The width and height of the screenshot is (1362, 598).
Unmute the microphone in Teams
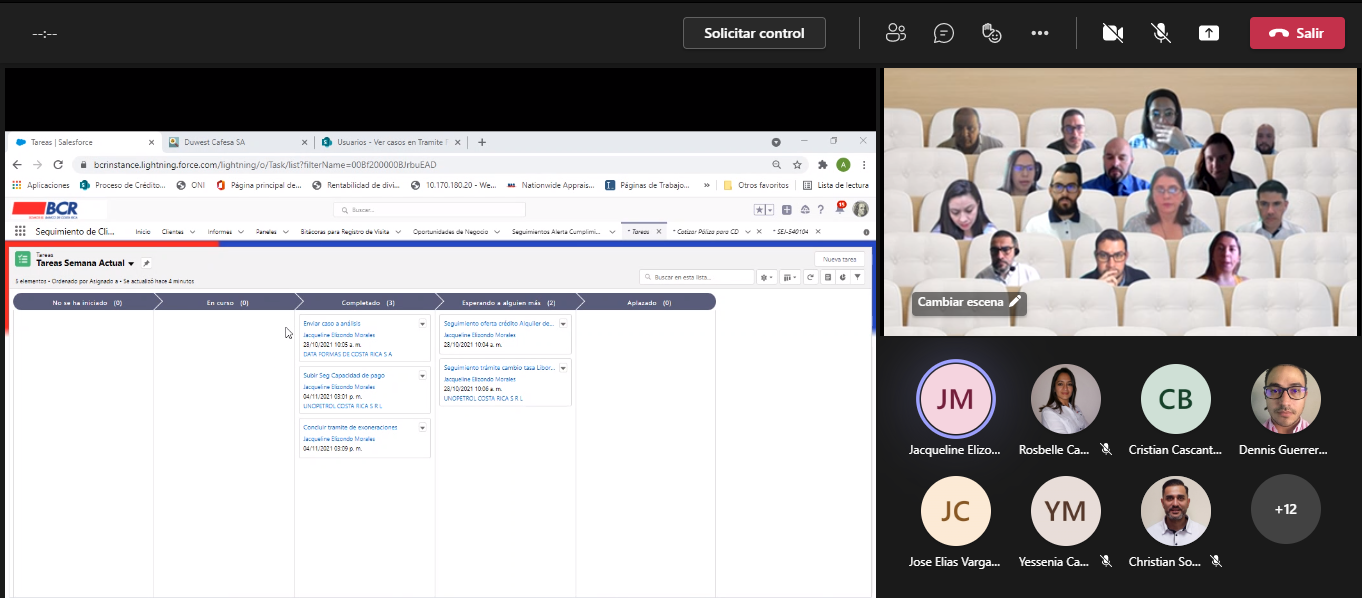coord(1161,33)
